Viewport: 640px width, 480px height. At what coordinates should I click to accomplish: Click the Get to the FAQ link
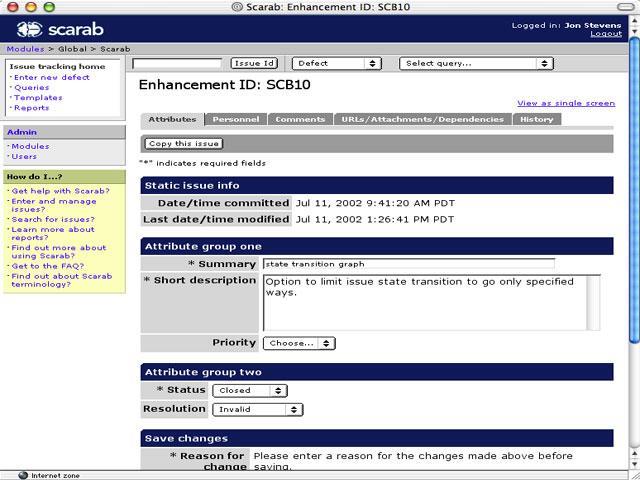(46, 266)
